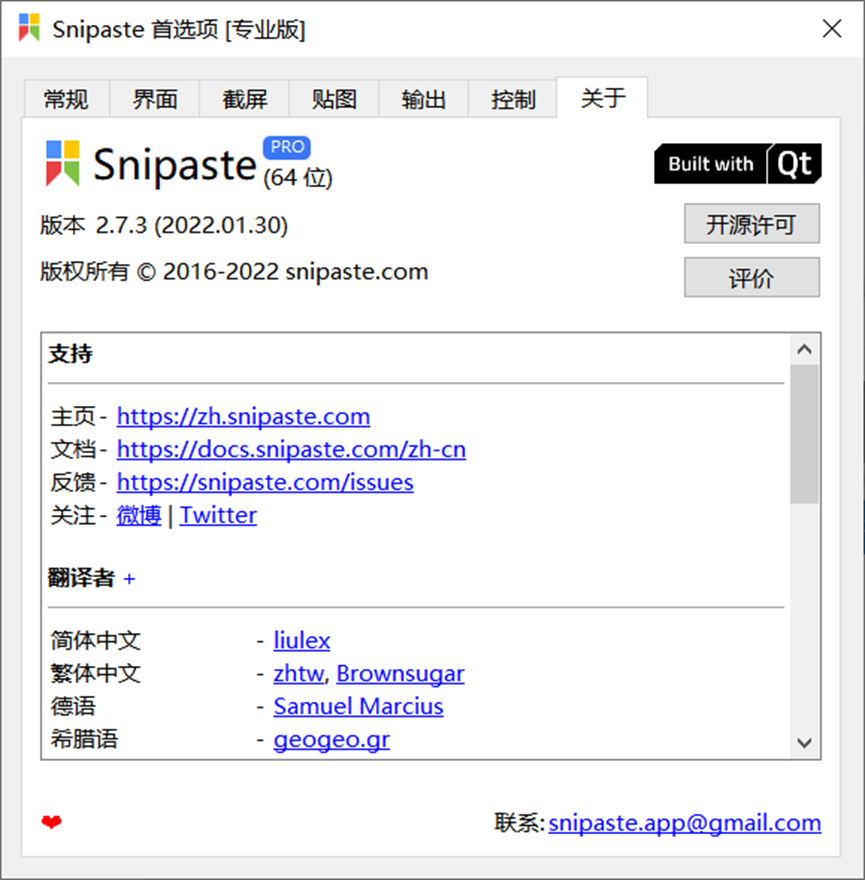Open the 贴图 settings tab
This screenshot has width=865, height=880.
(x=334, y=98)
